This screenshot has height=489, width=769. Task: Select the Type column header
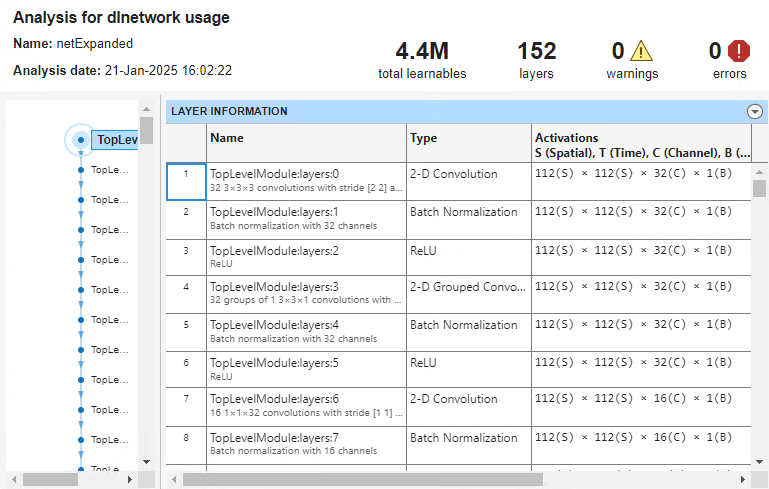(468, 138)
